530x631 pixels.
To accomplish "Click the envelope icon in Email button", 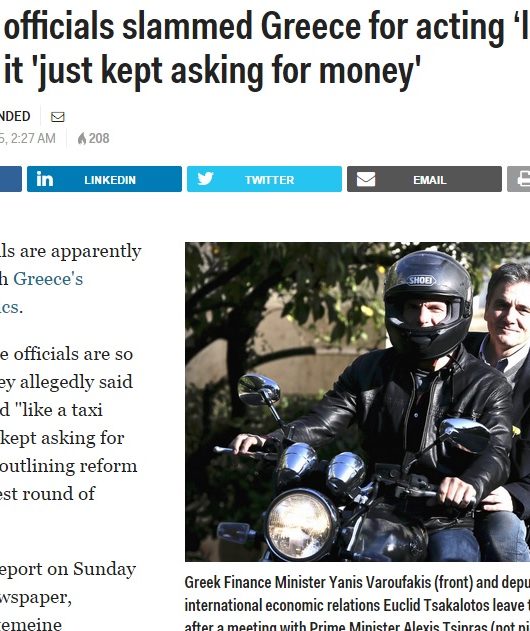I will [366, 179].
